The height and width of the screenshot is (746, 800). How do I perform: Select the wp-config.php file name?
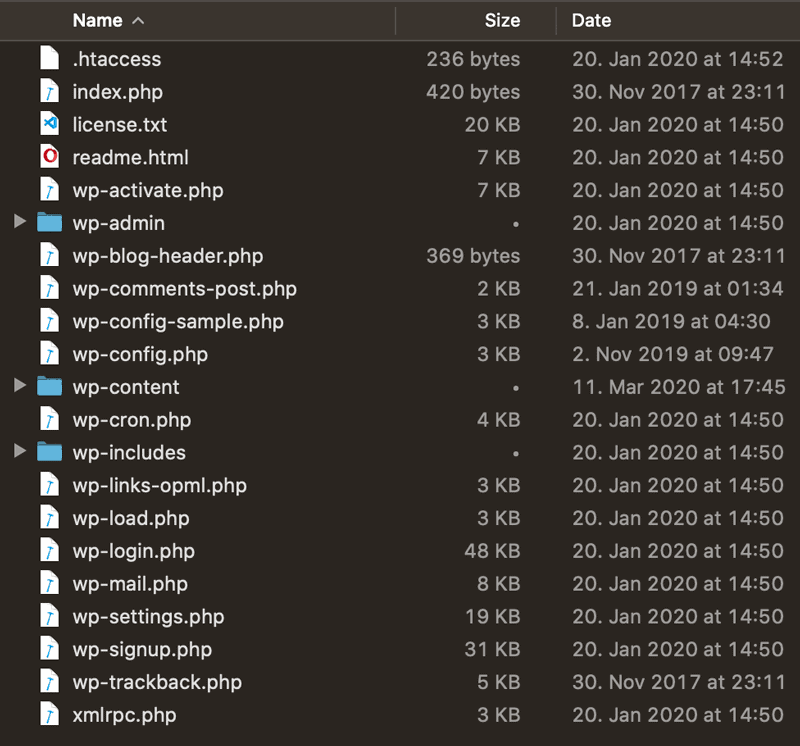[x=140, y=354]
